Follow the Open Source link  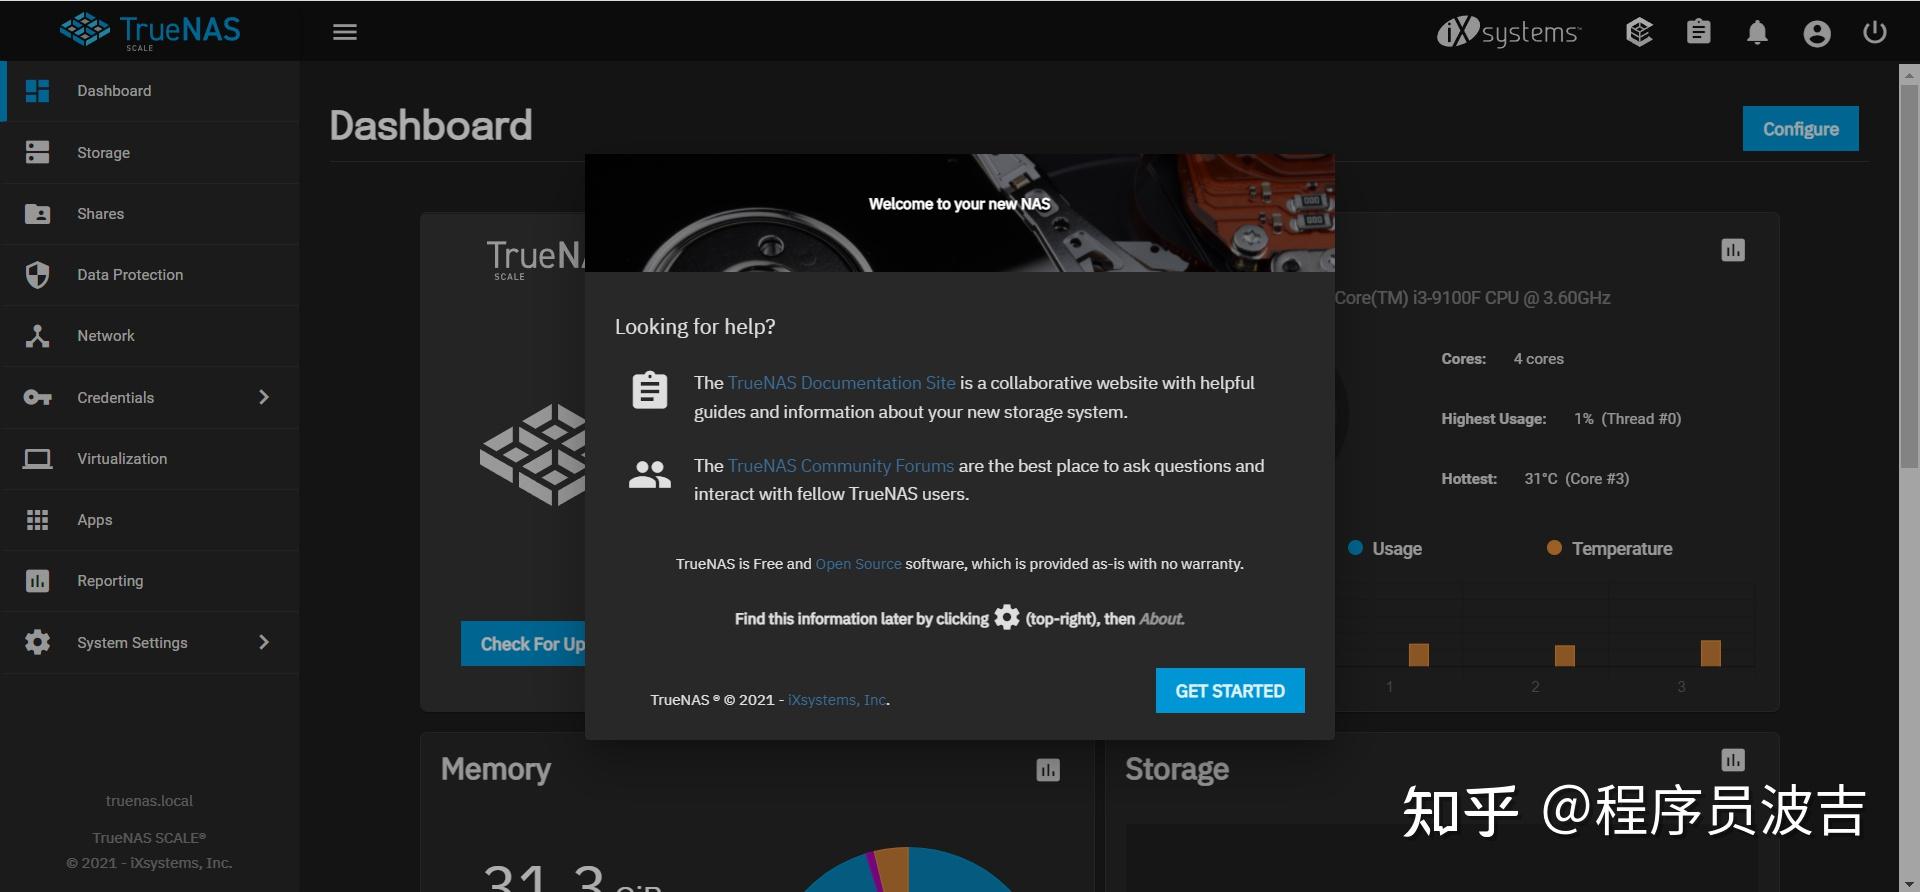coord(858,564)
